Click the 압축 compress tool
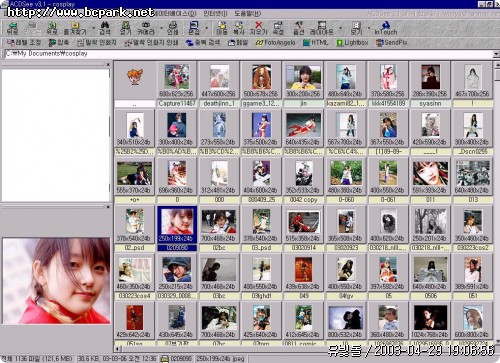Image resolution: width=500 pixels, height=363 pixels. click(x=59, y=43)
